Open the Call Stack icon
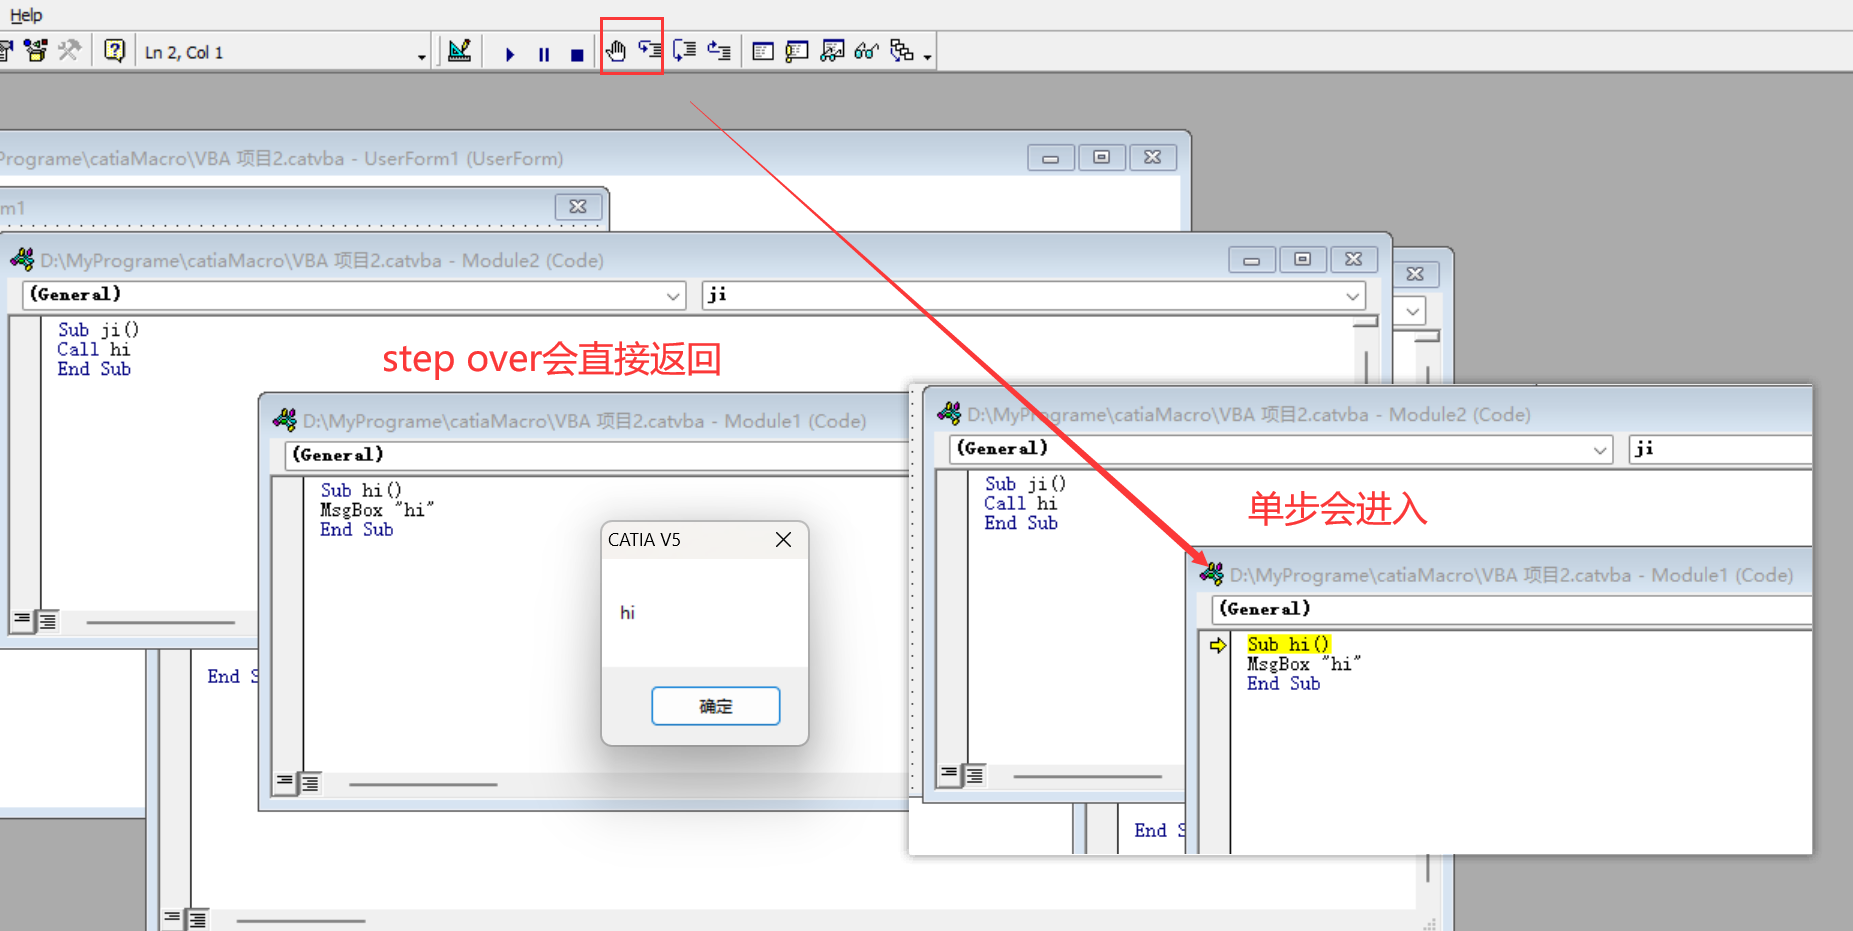The height and width of the screenshot is (931, 1853). coord(901,51)
